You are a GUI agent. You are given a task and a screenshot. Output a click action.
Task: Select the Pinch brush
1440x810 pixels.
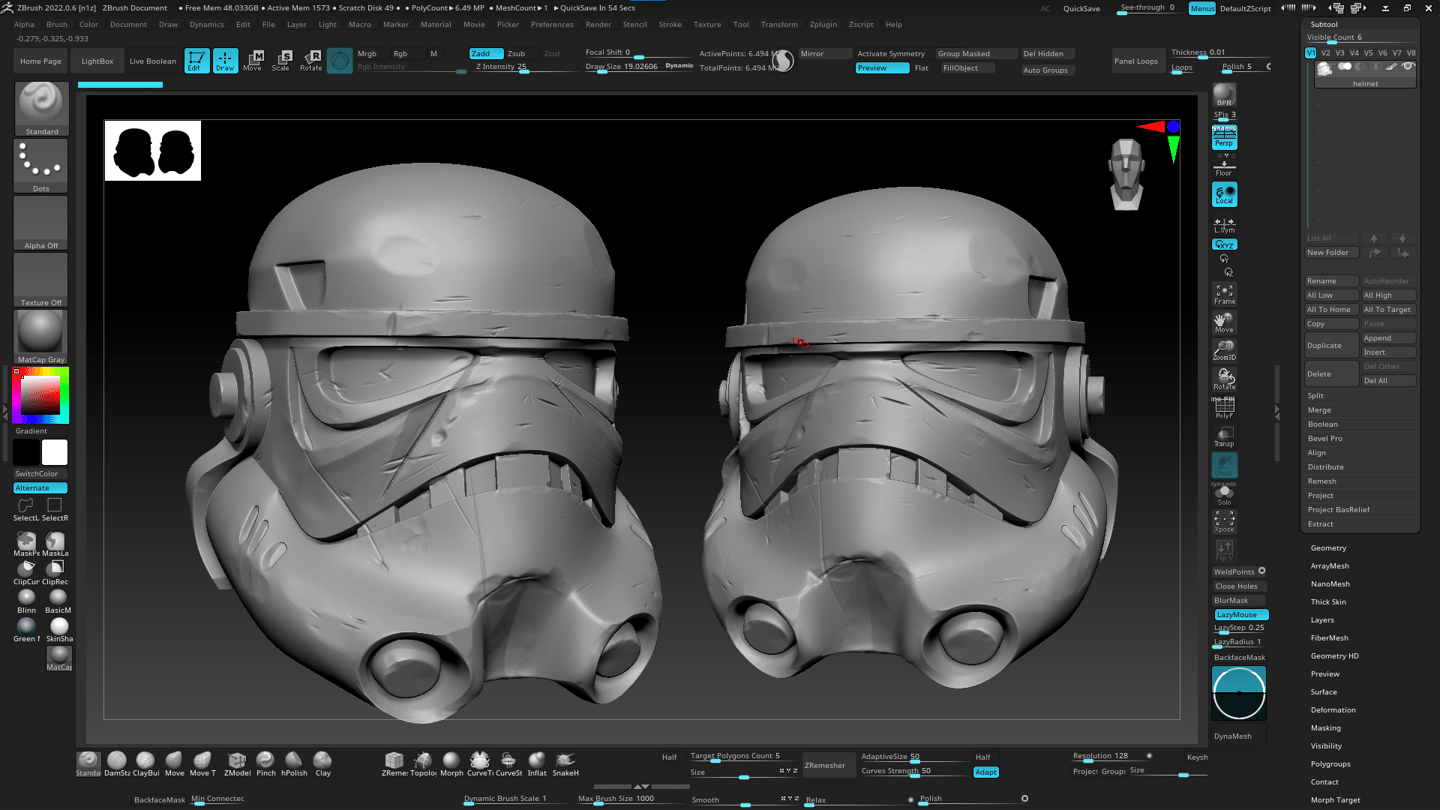(265, 764)
